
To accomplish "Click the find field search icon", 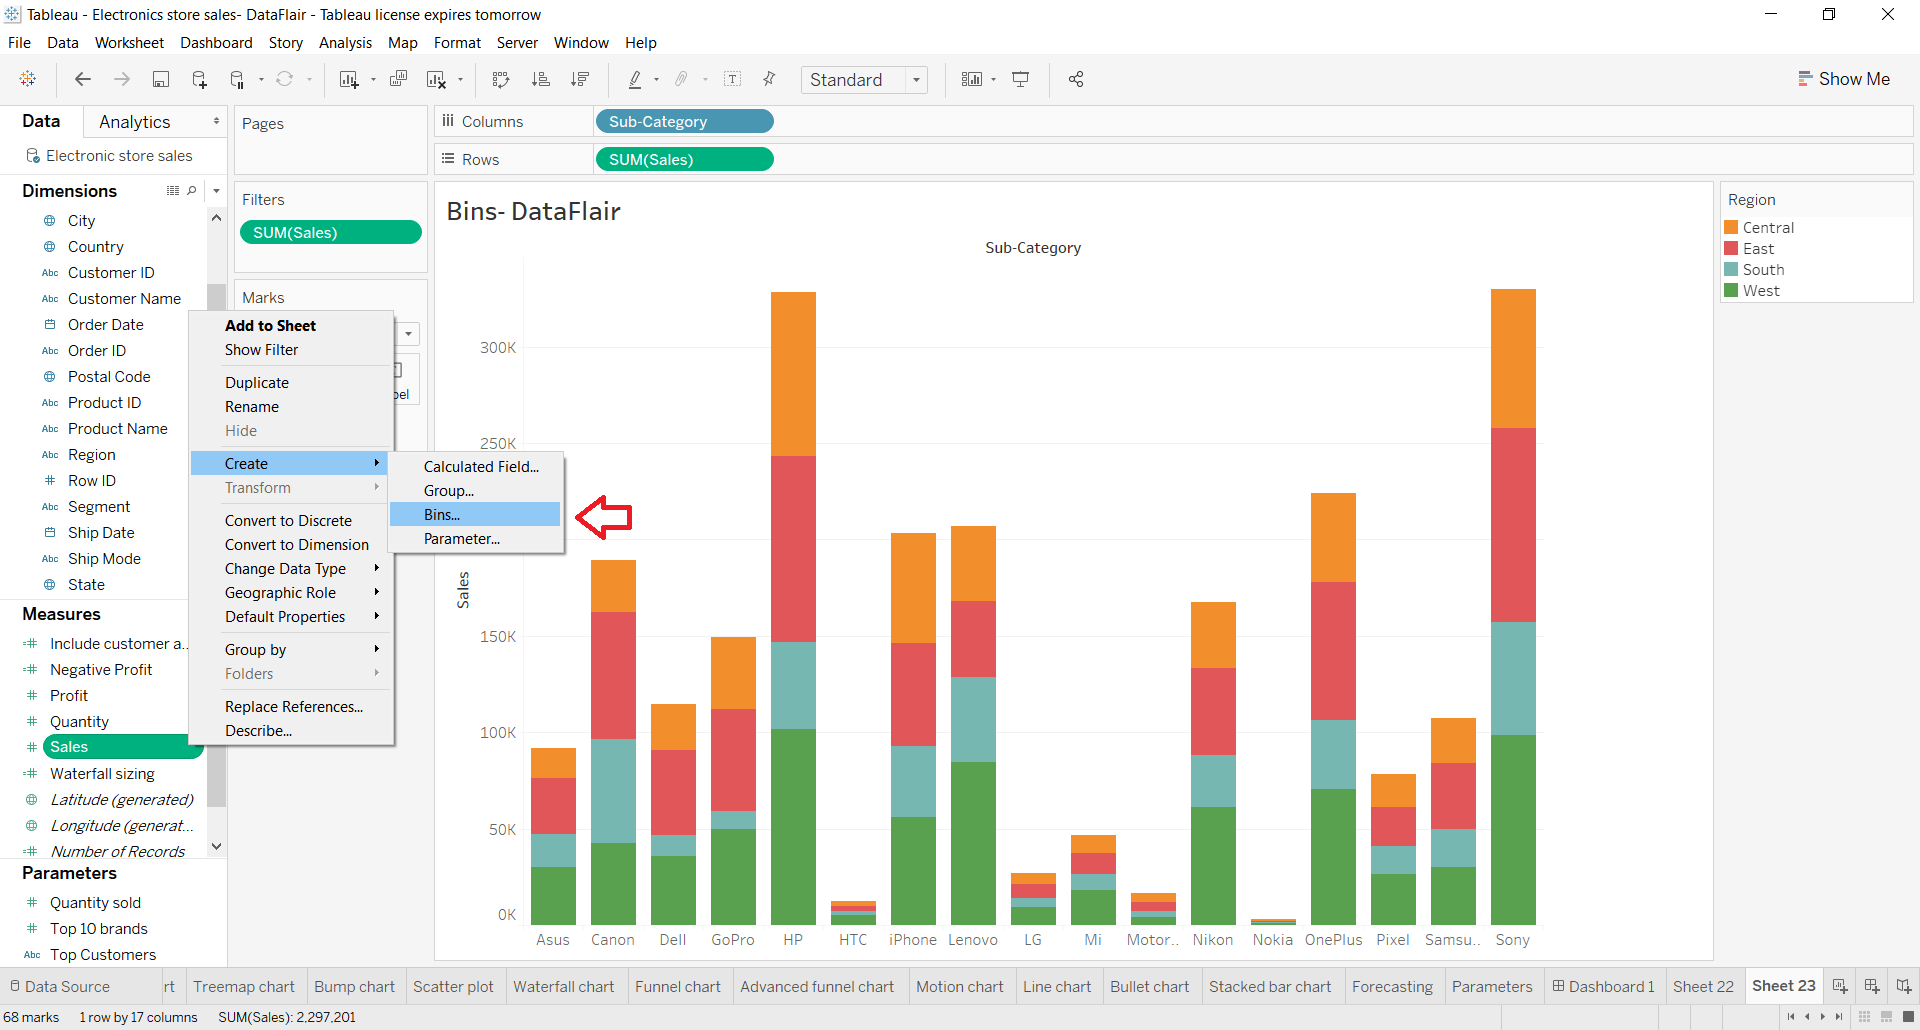I will point(192,190).
